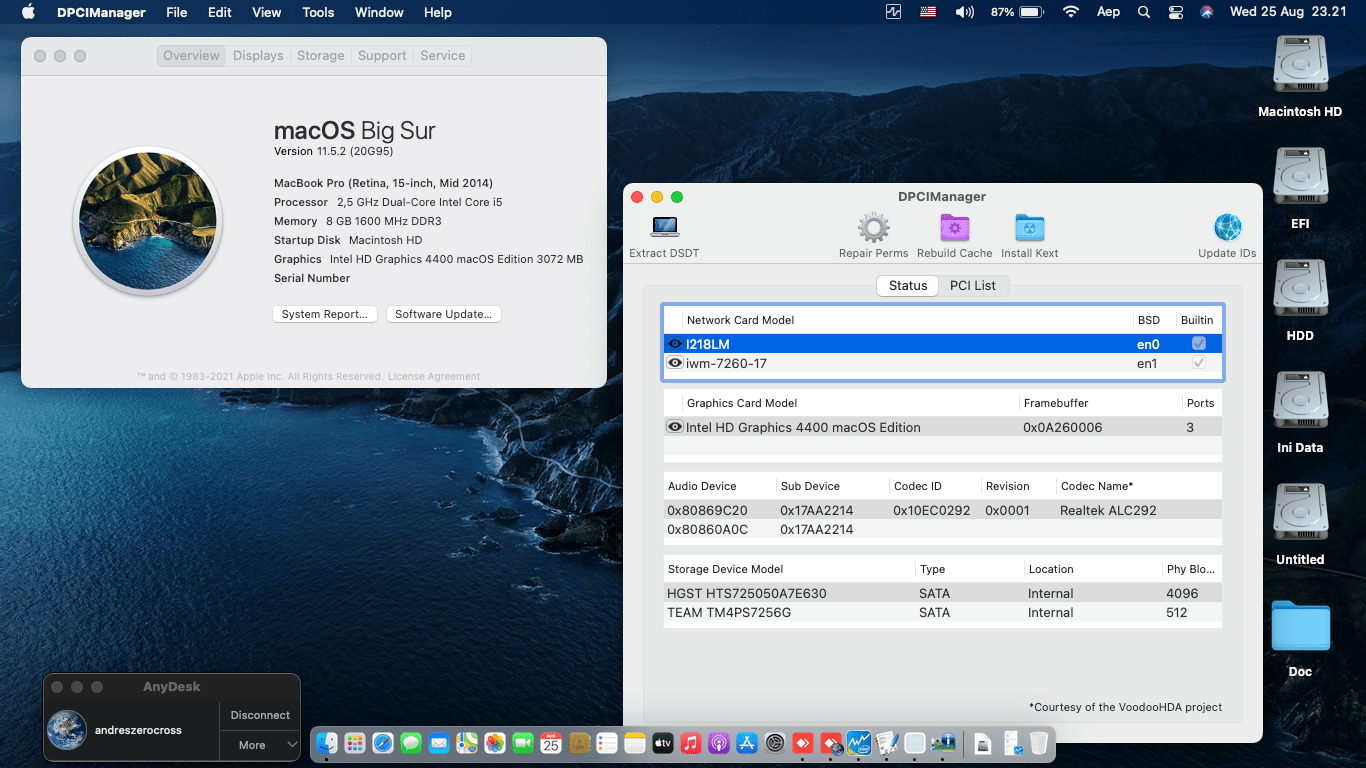Viewport: 1366px width, 768px height.
Task: Open Mail app in the dock
Action: tap(439, 743)
